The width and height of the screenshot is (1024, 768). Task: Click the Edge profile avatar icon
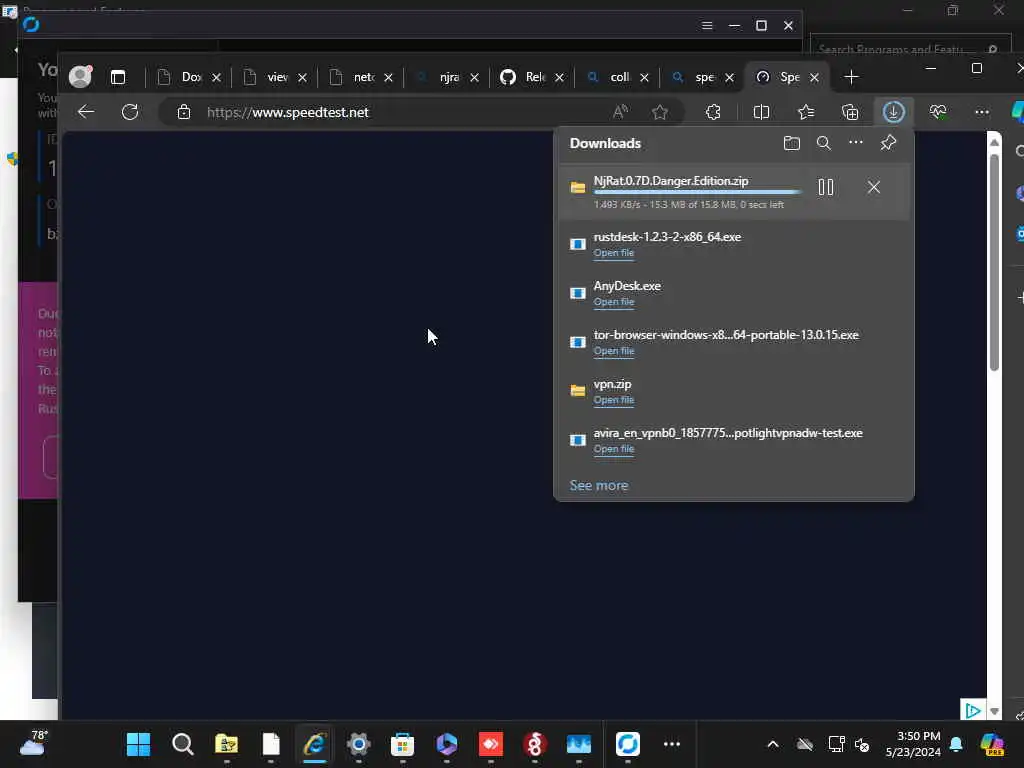[x=80, y=77]
